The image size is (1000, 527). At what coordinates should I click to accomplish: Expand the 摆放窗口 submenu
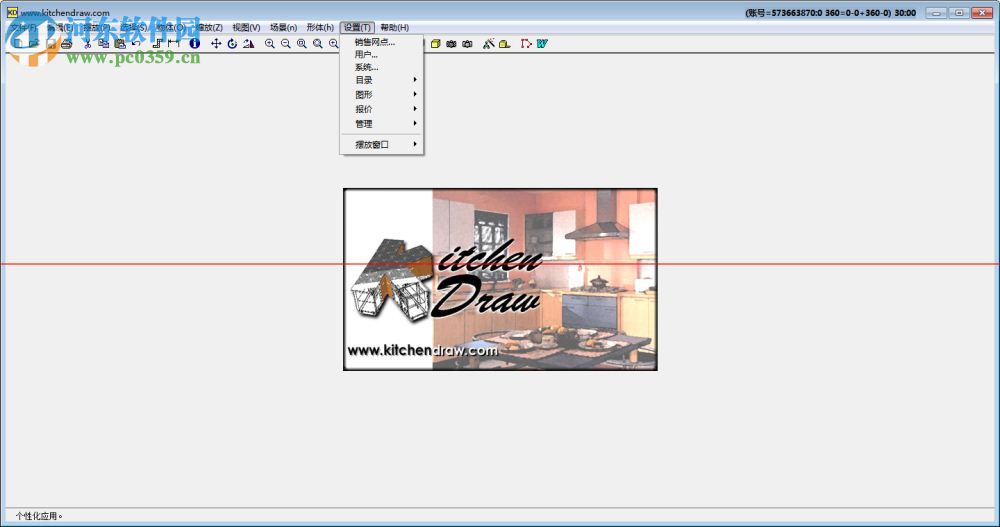[x=382, y=144]
